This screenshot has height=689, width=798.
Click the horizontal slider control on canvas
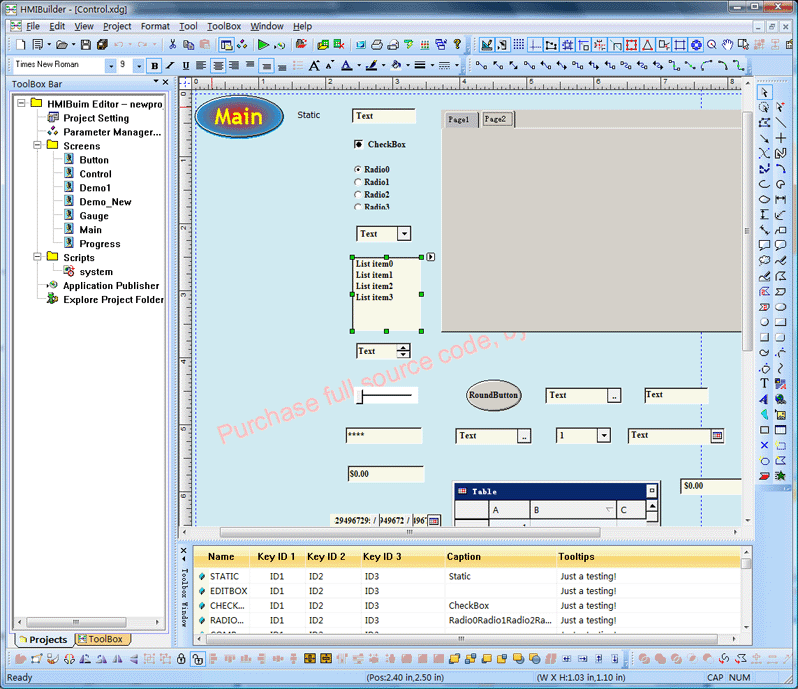387,396
